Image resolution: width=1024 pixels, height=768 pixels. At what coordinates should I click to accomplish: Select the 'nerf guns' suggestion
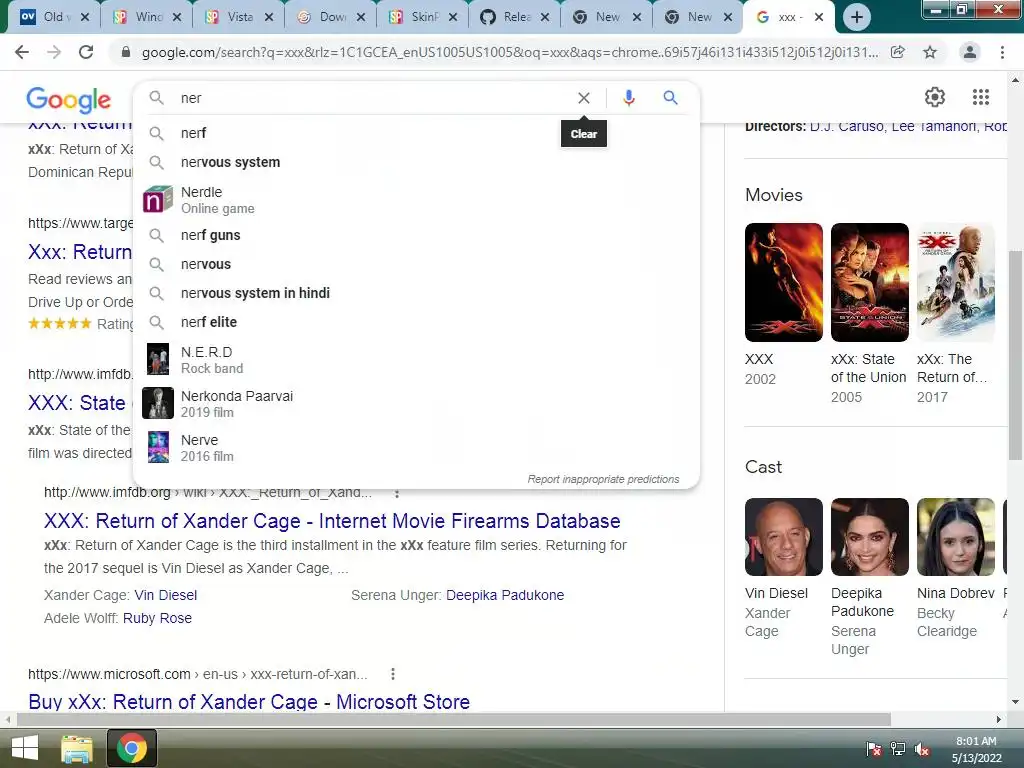click(x=416, y=235)
